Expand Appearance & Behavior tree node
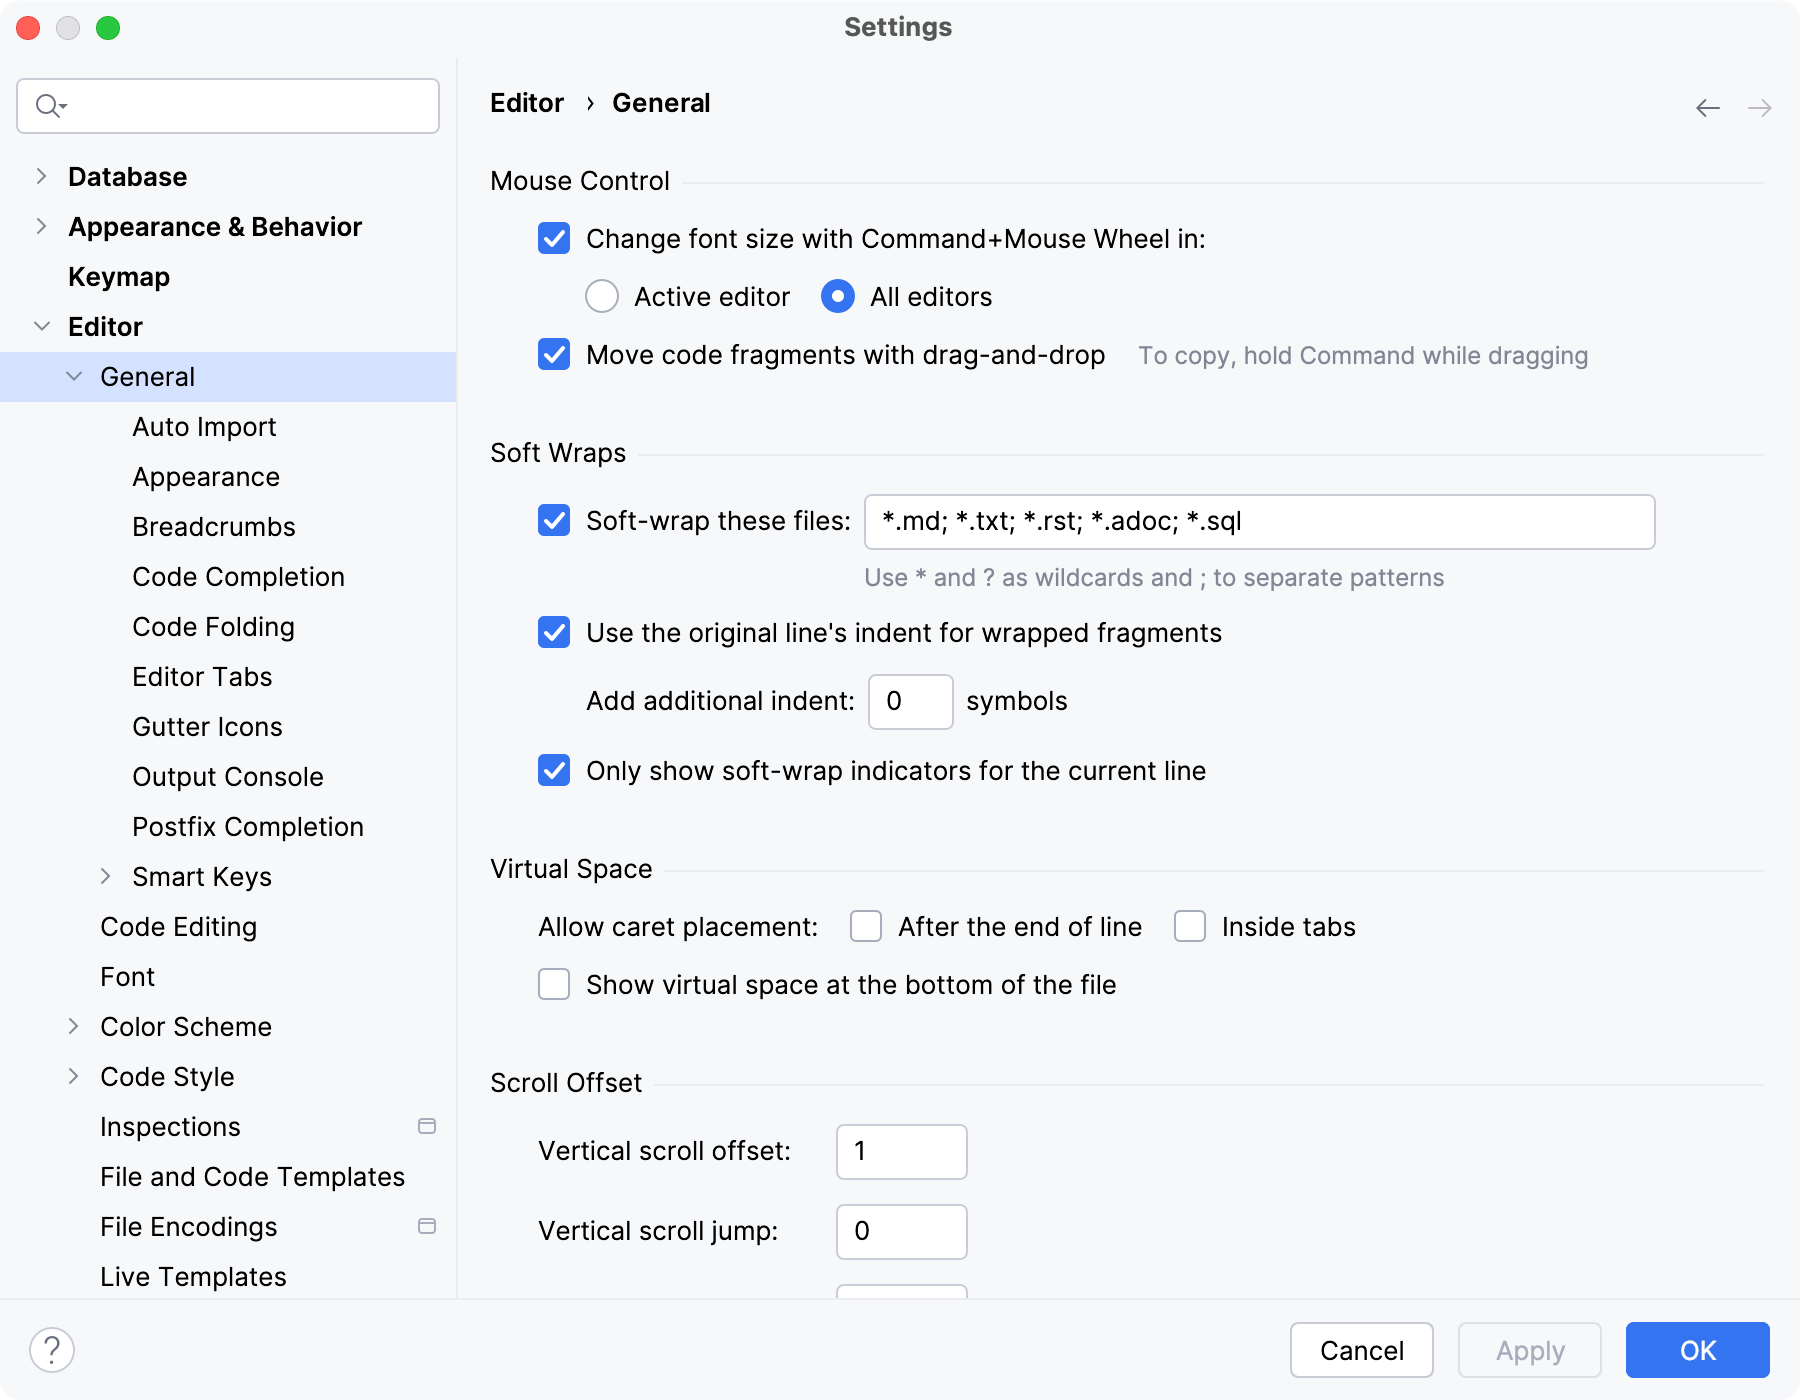1800x1400 pixels. tap(41, 227)
